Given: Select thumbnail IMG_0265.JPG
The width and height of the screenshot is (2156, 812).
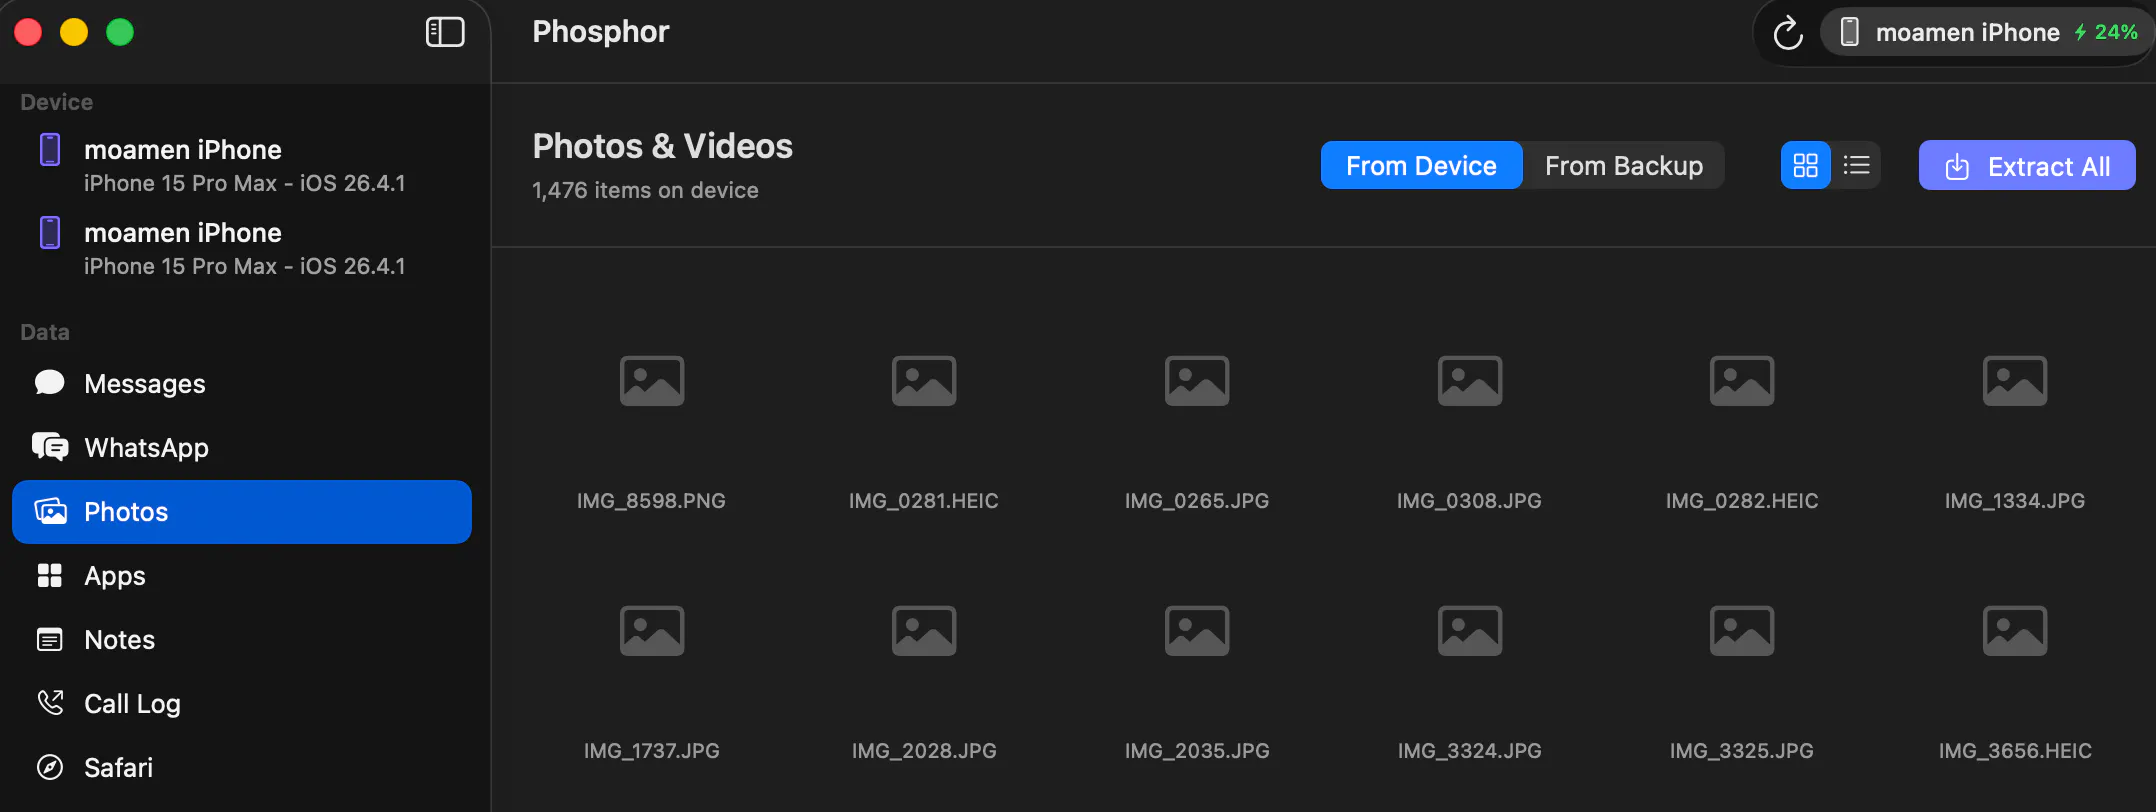Looking at the screenshot, I should point(1197,381).
